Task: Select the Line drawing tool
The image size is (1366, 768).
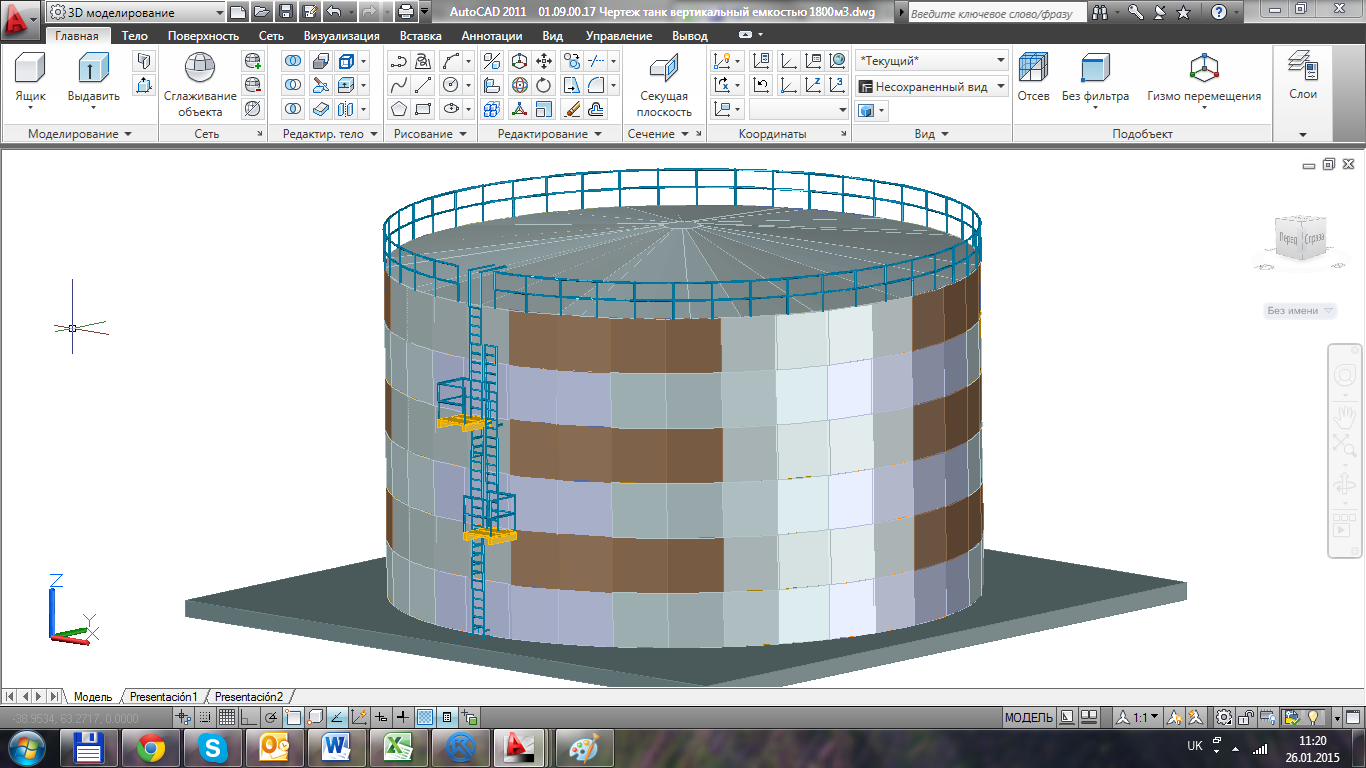Action: pyautogui.click(x=423, y=85)
